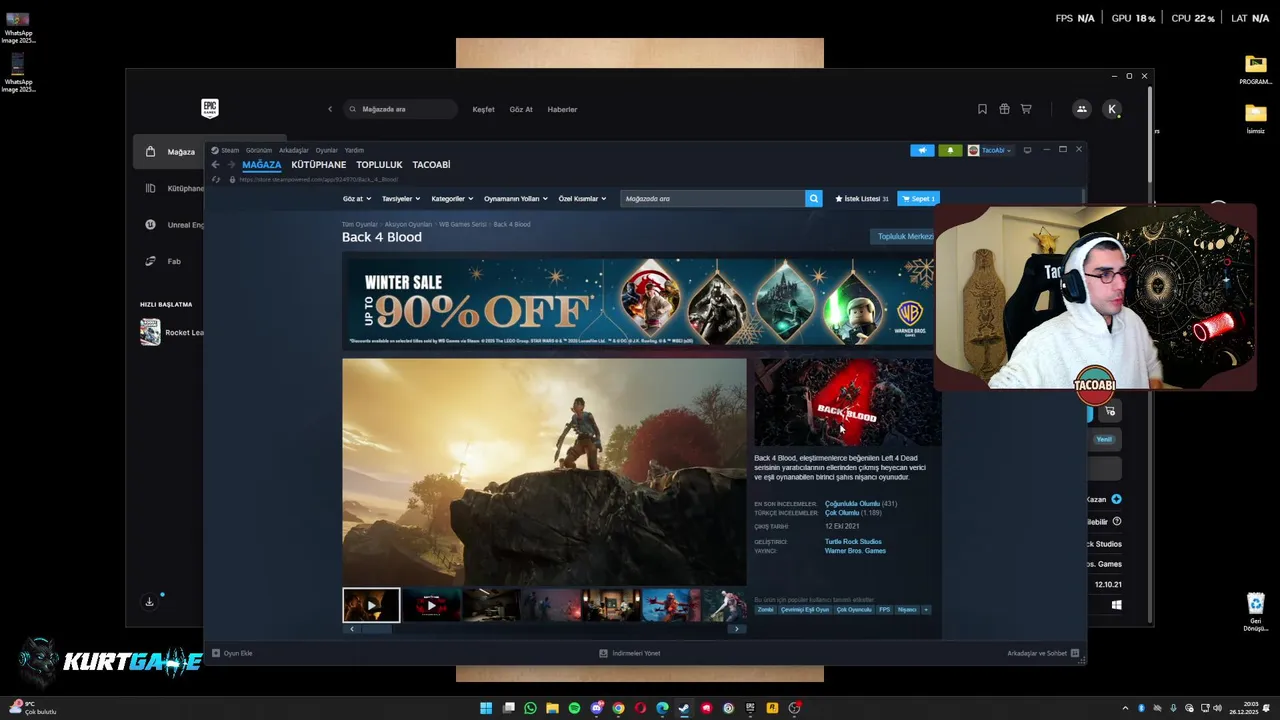
Task: Open Epic Games downloads icon
Action: click(x=149, y=602)
